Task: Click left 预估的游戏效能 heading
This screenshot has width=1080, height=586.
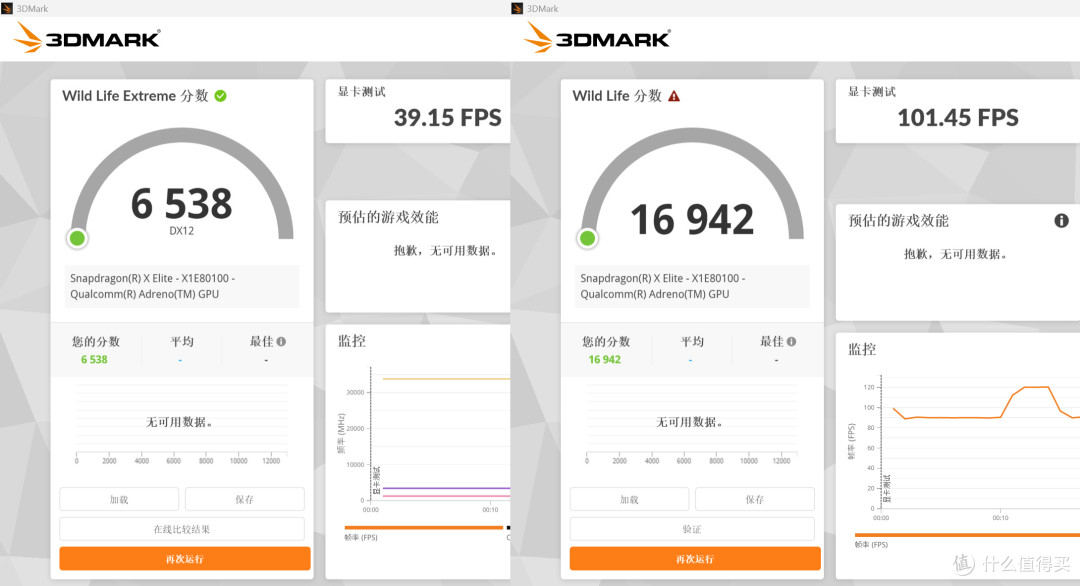Action: pos(388,218)
